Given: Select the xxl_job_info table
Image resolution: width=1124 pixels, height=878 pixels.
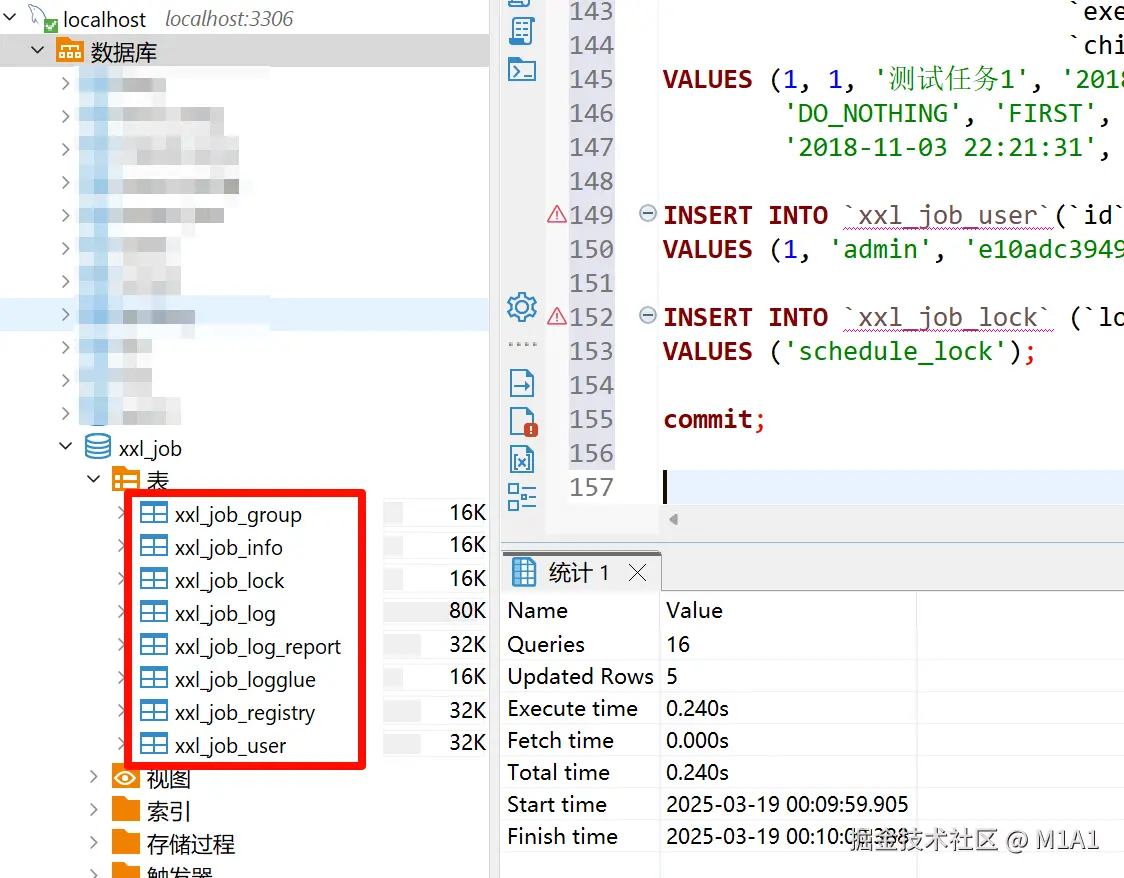Looking at the screenshot, I should [x=229, y=548].
